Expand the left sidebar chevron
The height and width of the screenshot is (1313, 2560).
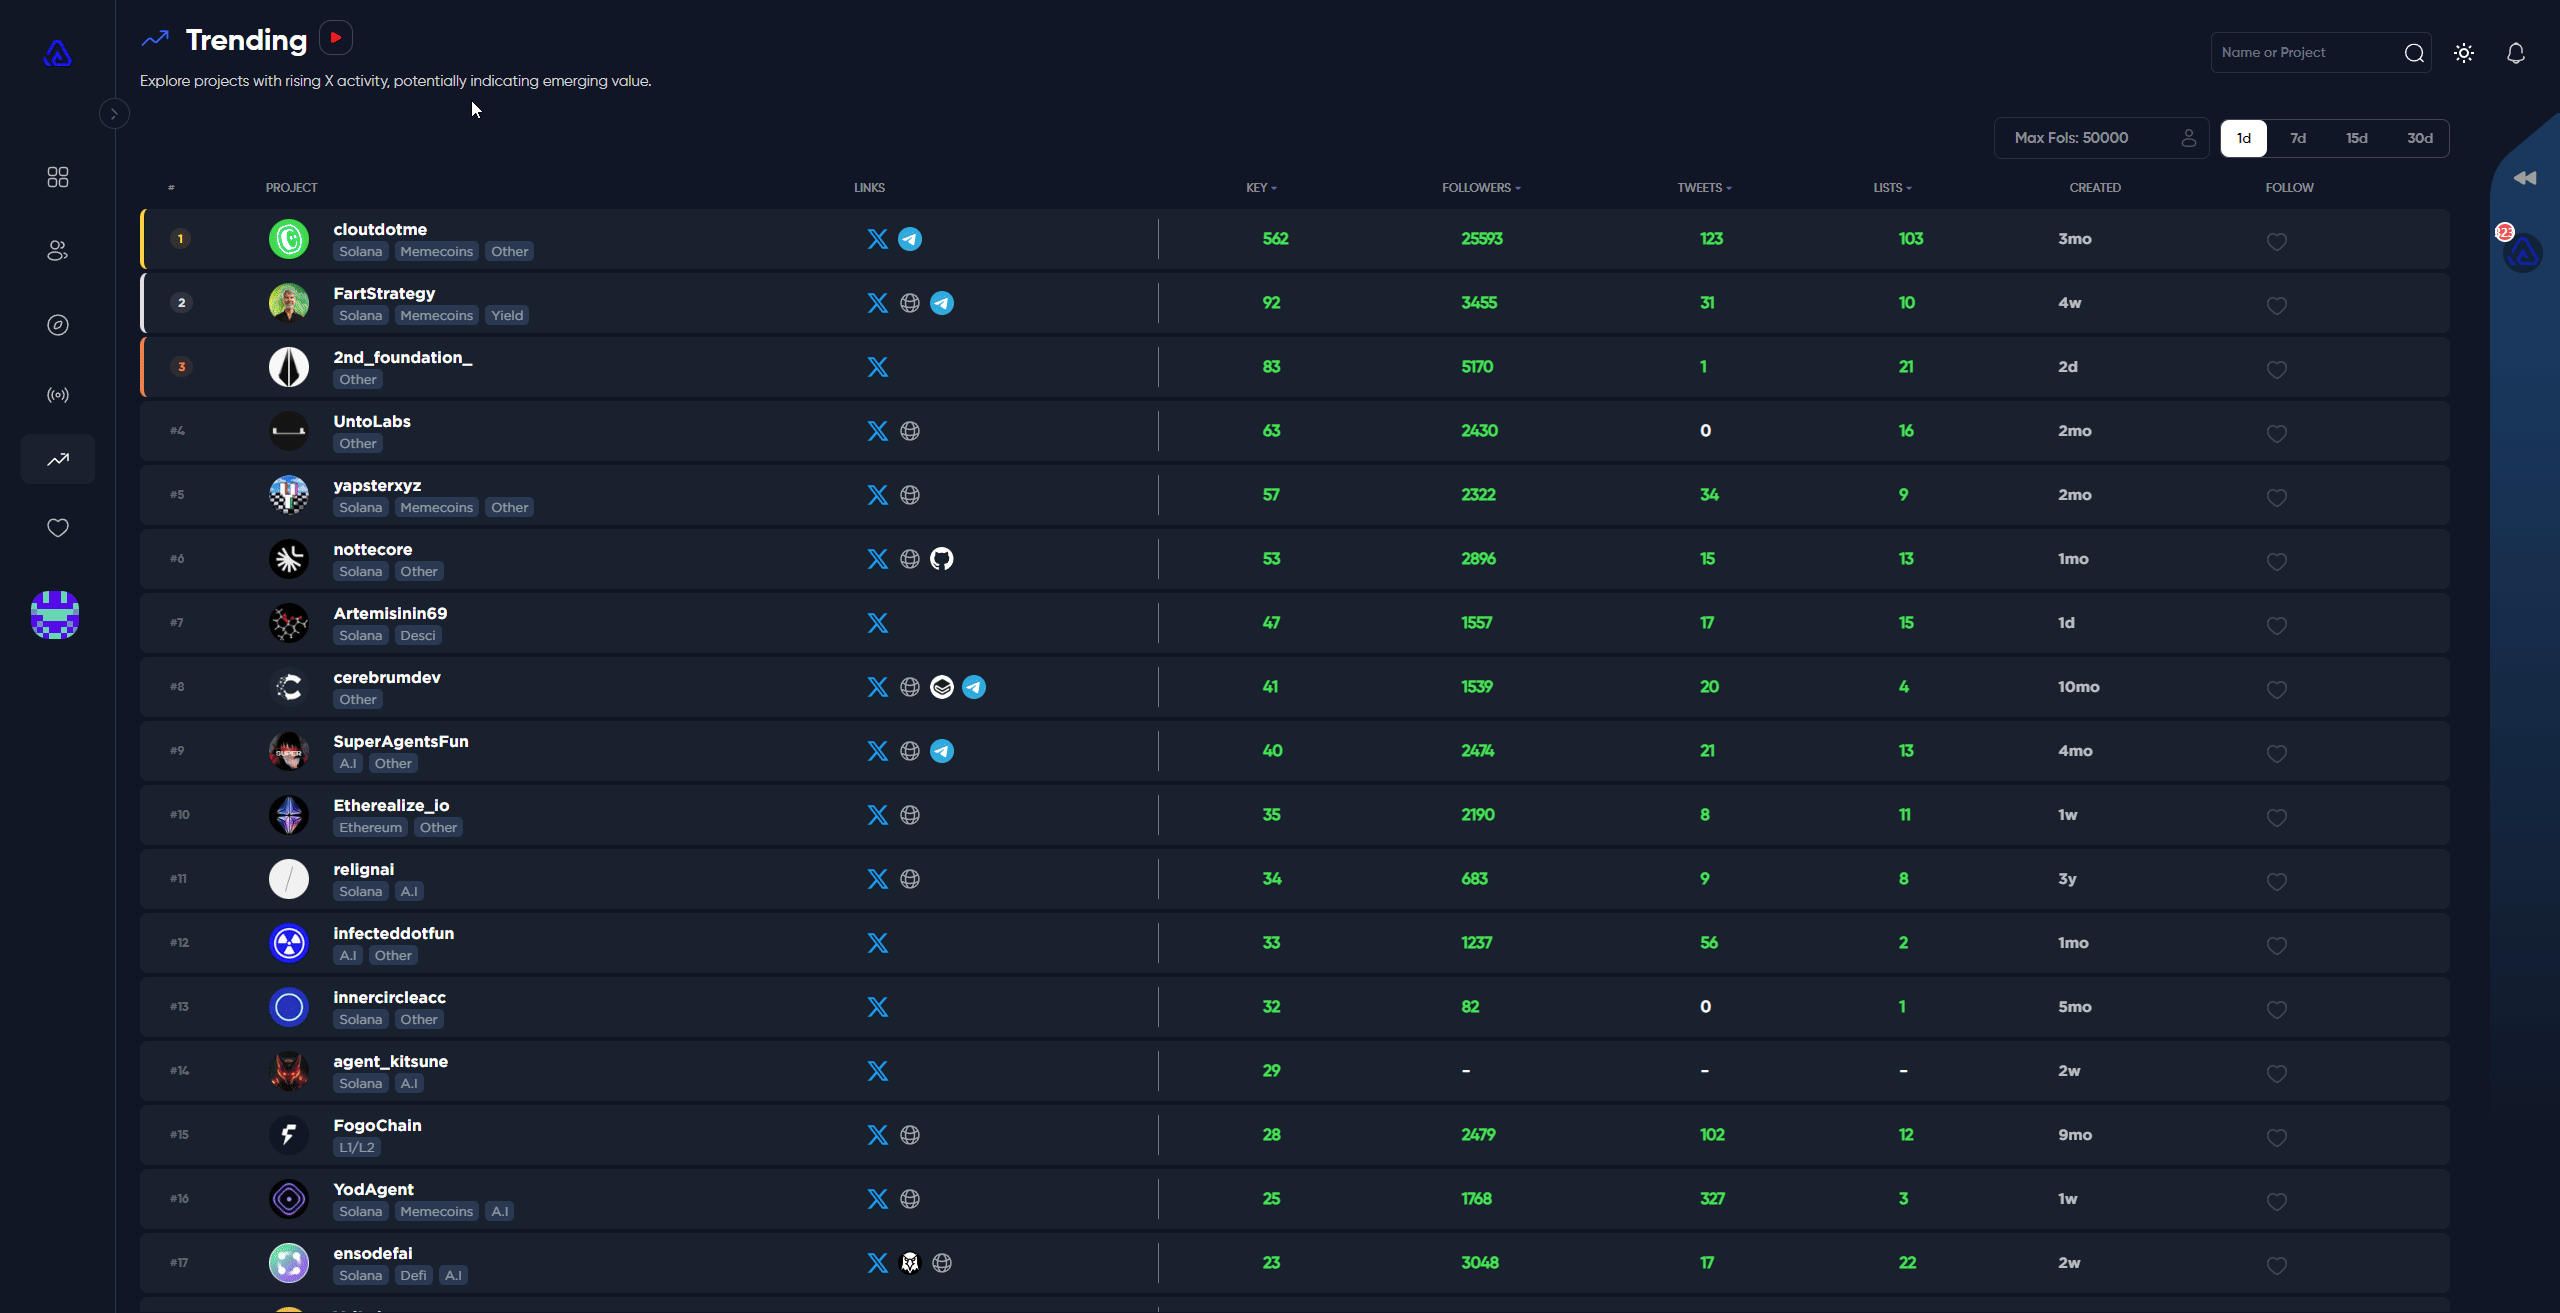tap(114, 114)
